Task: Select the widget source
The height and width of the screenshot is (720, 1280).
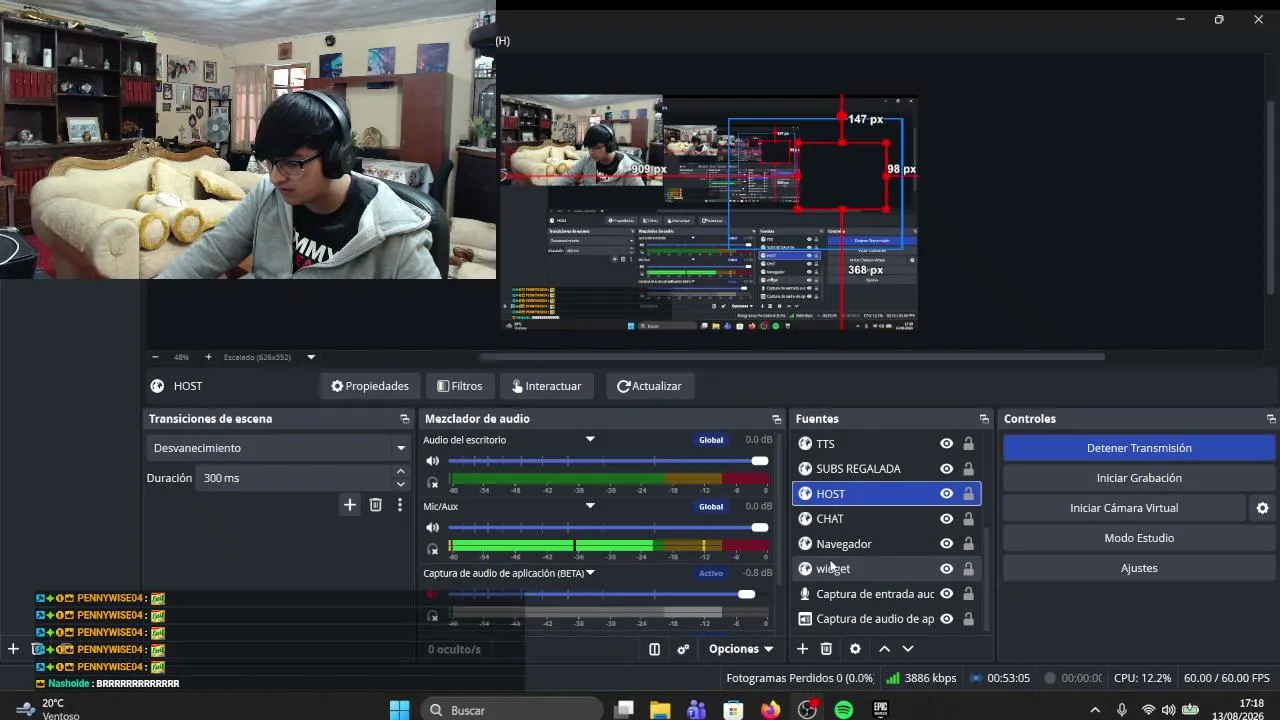Action: point(886,569)
